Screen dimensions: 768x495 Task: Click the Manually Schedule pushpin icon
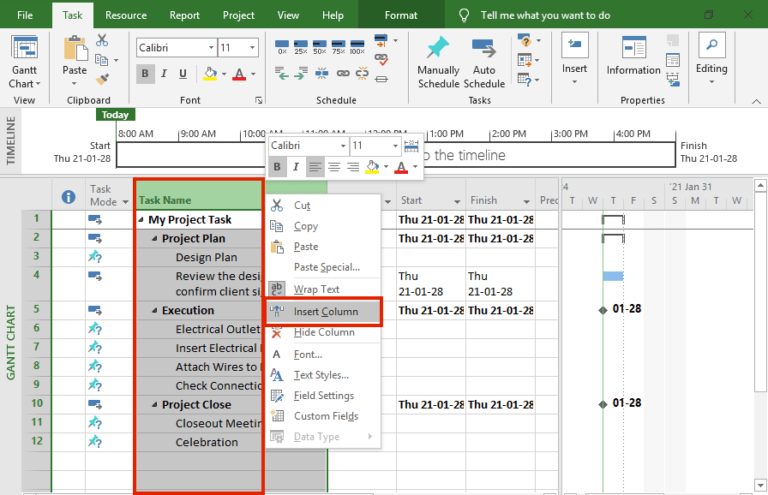pos(438,50)
